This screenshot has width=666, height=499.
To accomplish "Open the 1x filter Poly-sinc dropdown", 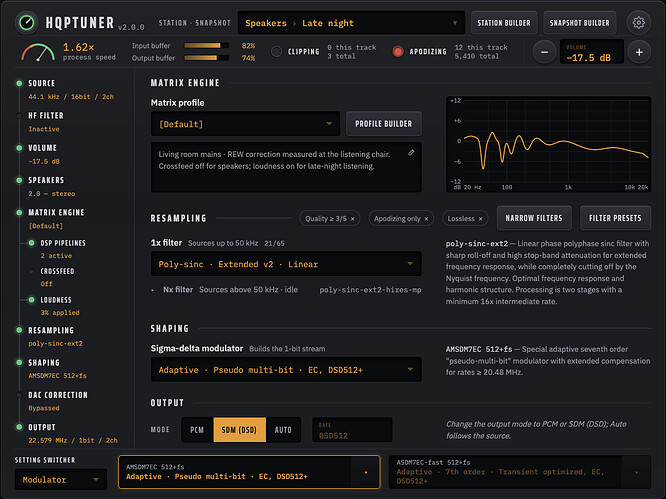I will (x=286, y=264).
